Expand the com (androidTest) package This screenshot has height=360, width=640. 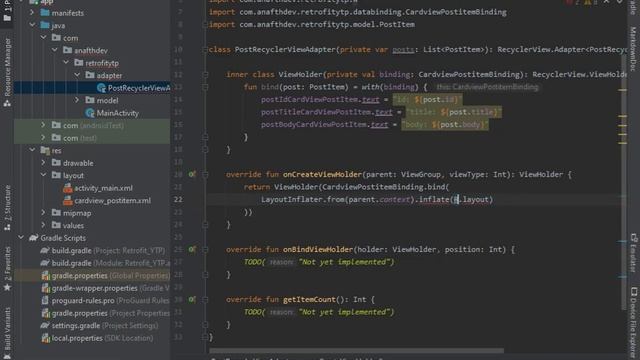click(43, 125)
